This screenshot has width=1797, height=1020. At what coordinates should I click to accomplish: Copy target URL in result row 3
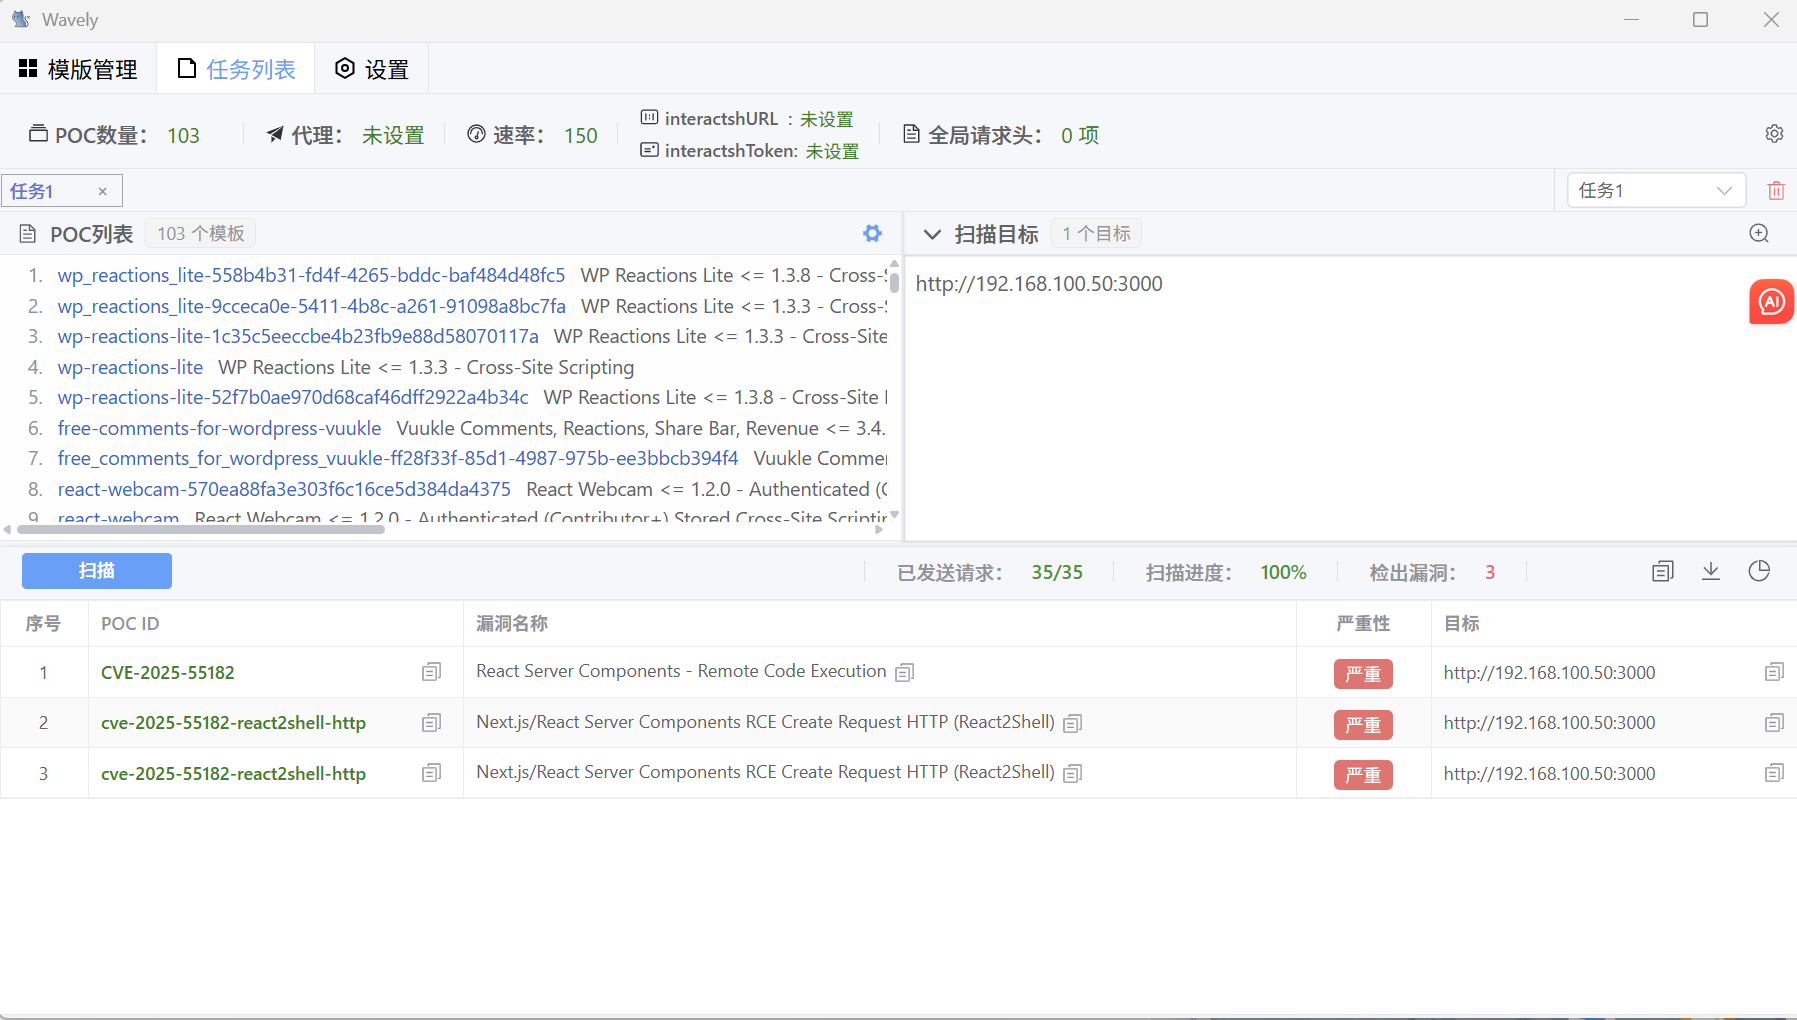coord(1774,773)
